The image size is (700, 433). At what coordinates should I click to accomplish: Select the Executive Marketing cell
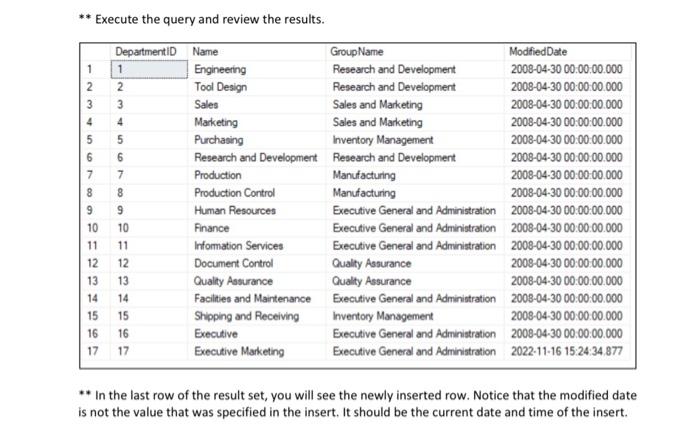pos(257,351)
